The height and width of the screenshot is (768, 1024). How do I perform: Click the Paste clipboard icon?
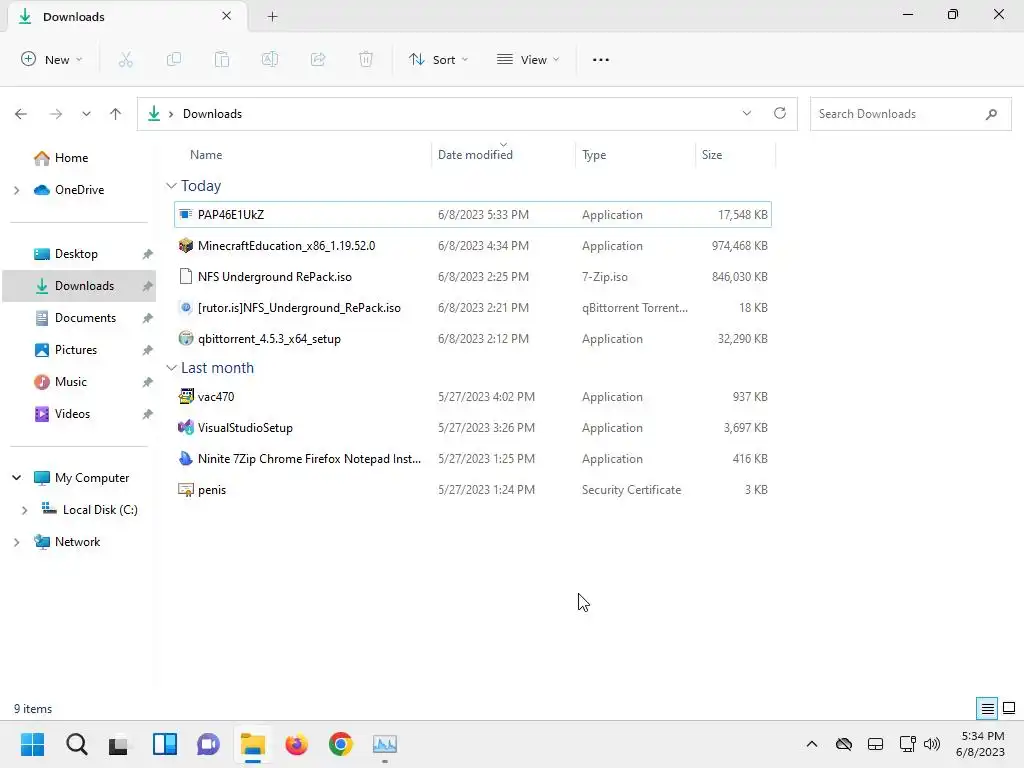(222, 59)
